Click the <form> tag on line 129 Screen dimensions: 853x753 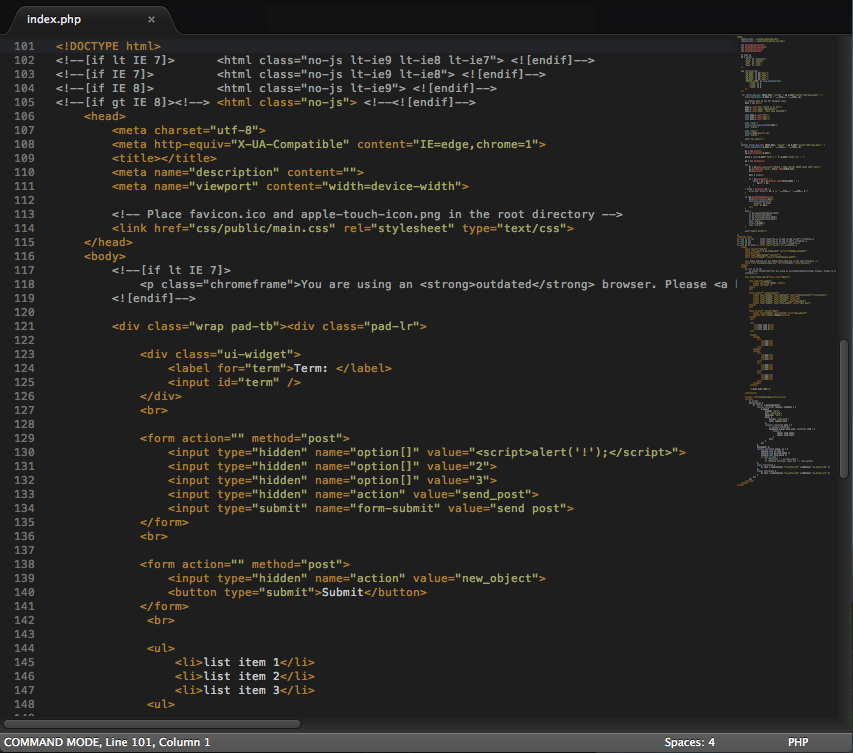coord(245,439)
